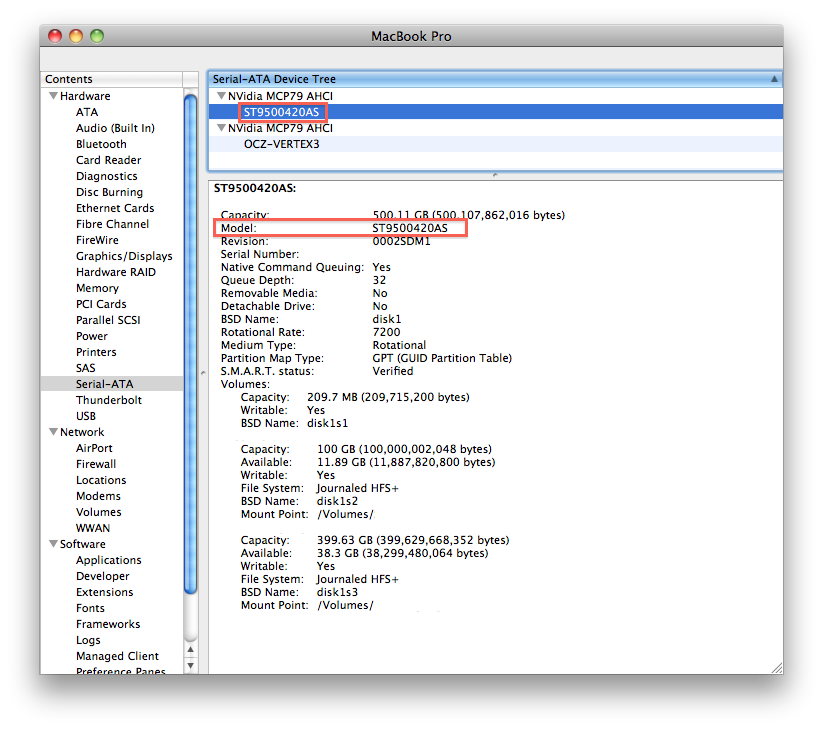This screenshot has height=729, width=823.
Task: Click the GPT (GUID Partition Table) value
Action: coord(442,358)
